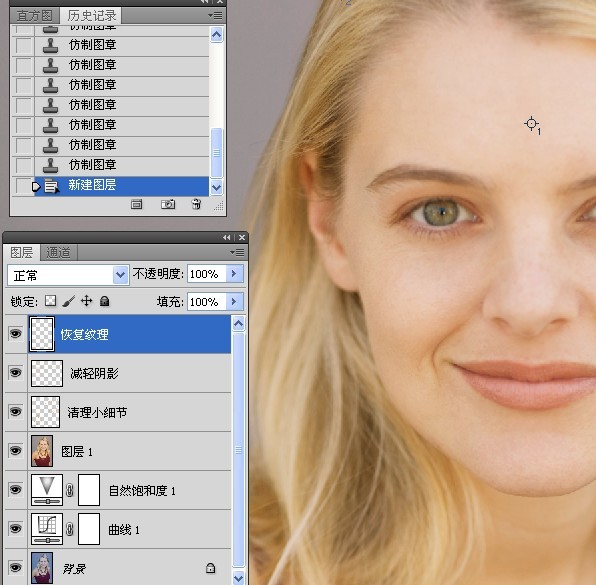Click the padlock icon on 背景 layer
The image size is (596, 585).
pos(210,568)
